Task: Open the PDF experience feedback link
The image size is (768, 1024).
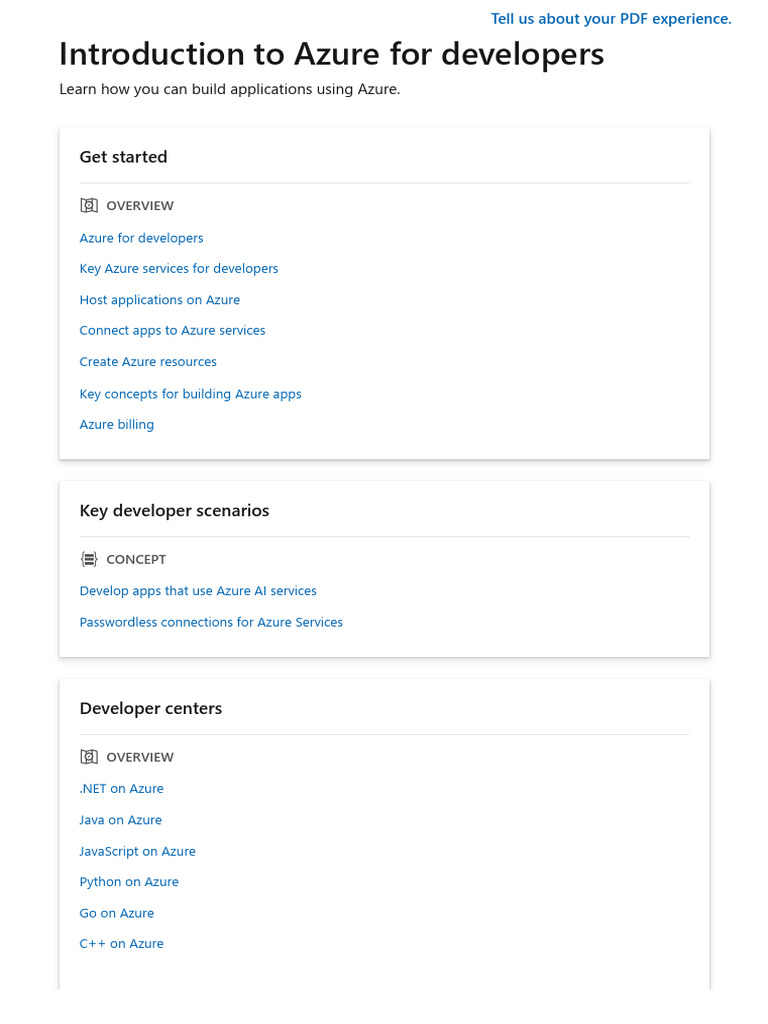Action: tap(611, 19)
